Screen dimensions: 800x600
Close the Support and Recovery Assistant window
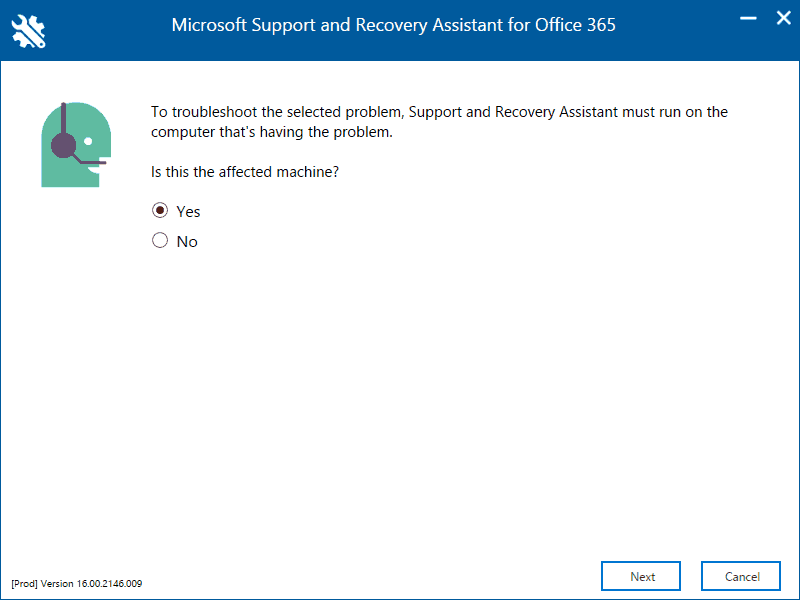click(x=780, y=18)
